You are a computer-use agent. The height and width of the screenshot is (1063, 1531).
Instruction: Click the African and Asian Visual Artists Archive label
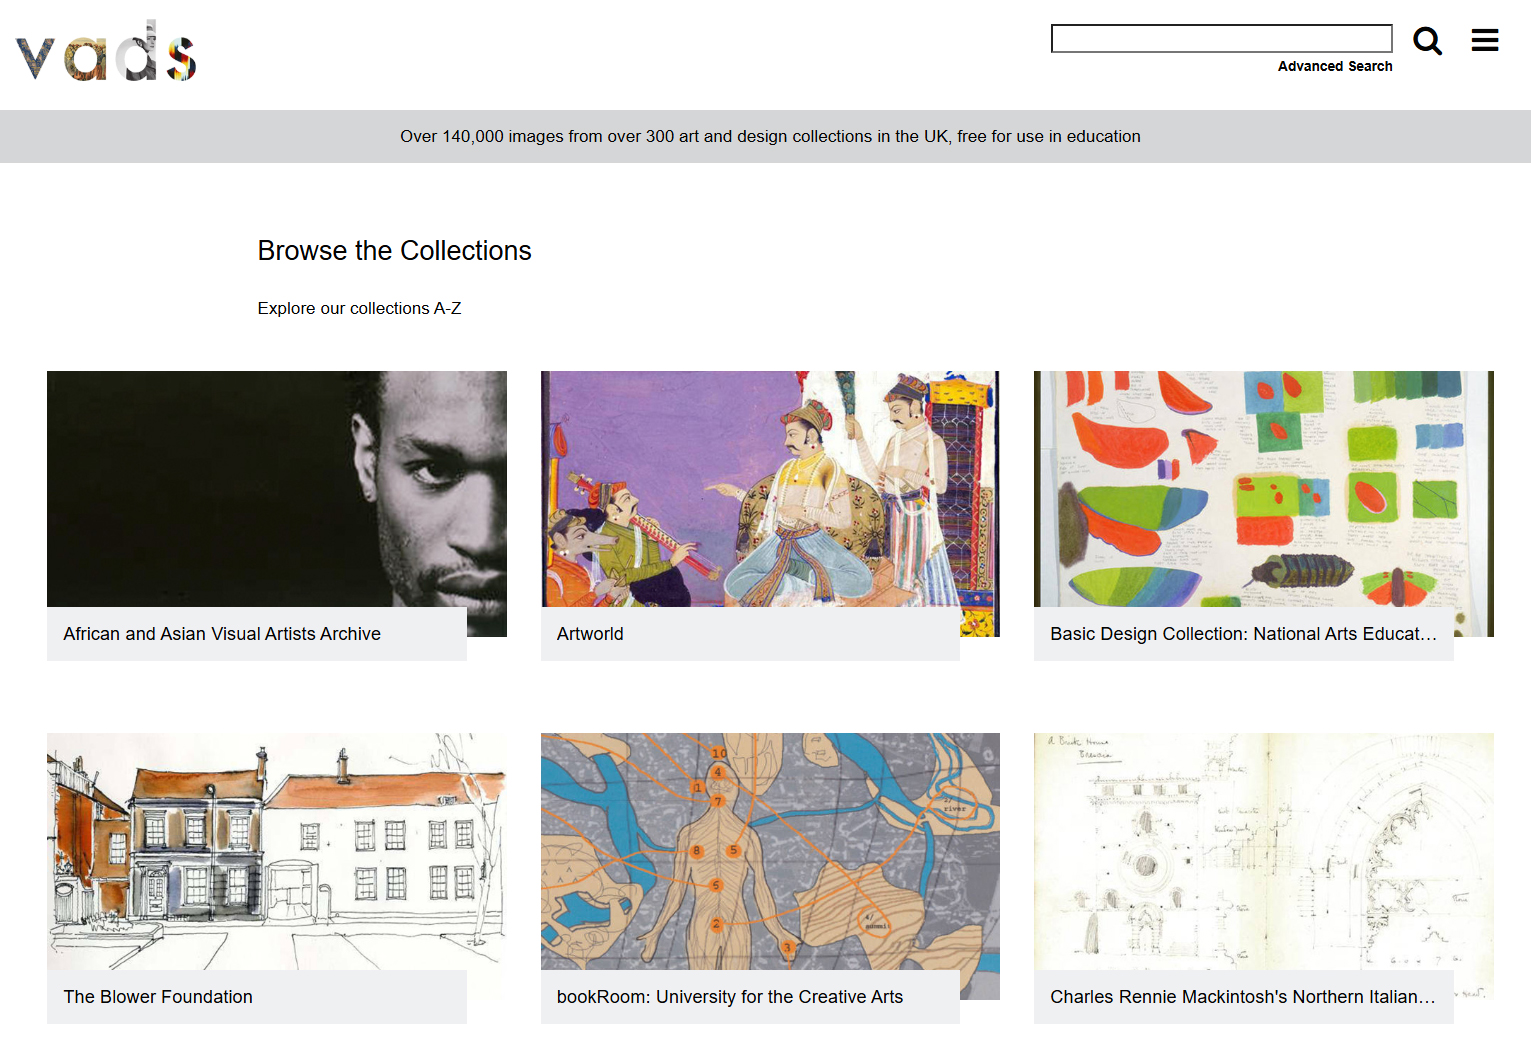[222, 634]
